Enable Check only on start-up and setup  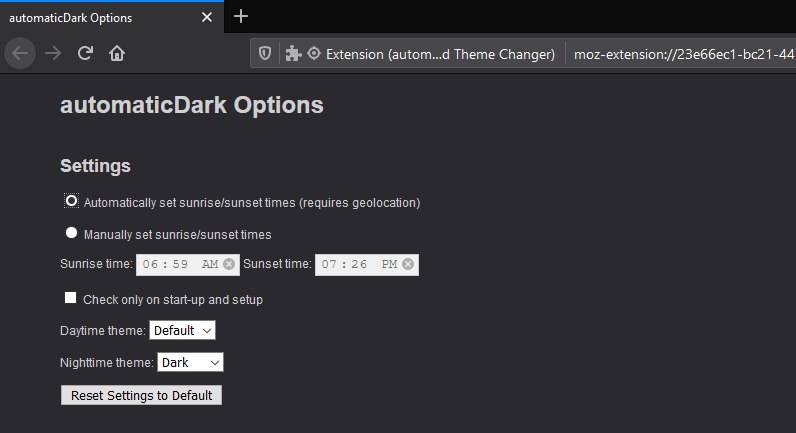(71, 298)
